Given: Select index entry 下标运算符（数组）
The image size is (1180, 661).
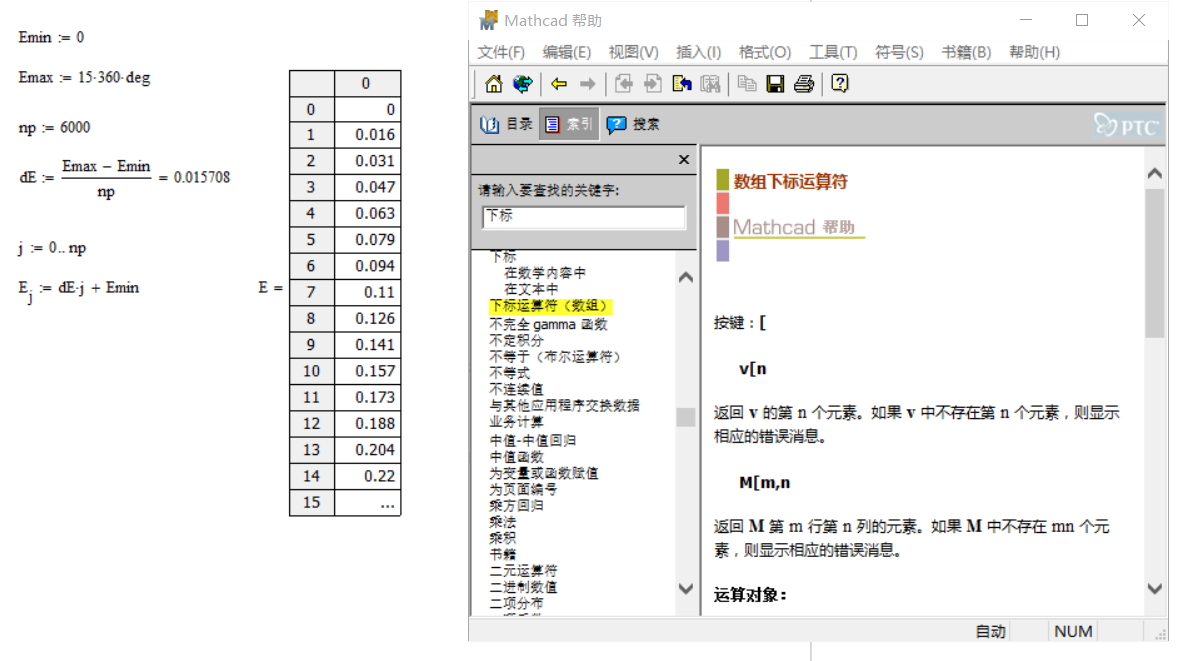Looking at the screenshot, I should [x=550, y=306].
